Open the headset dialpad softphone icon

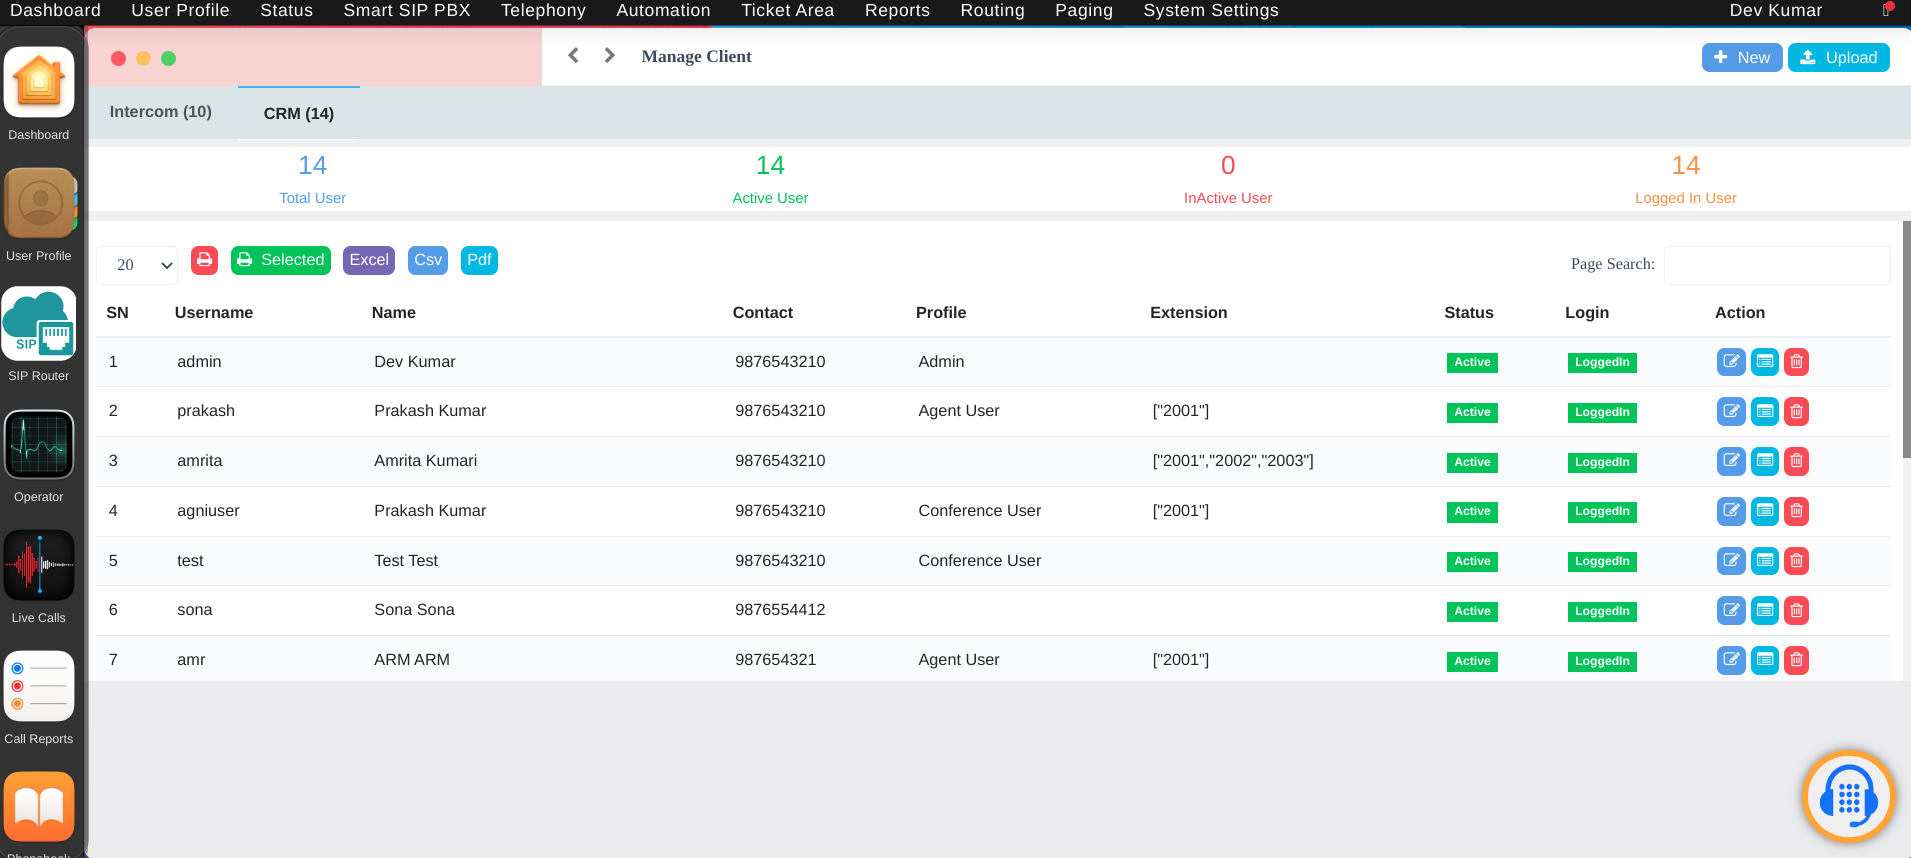(1849, 797)
